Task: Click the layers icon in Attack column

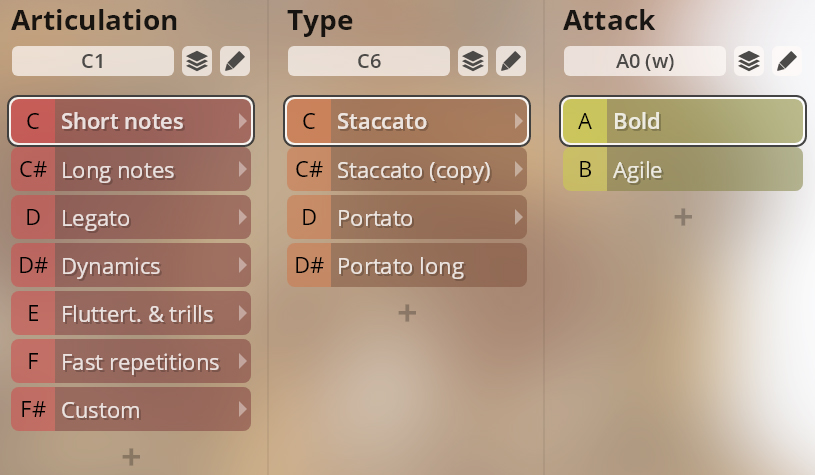Action: coord(749,61)
